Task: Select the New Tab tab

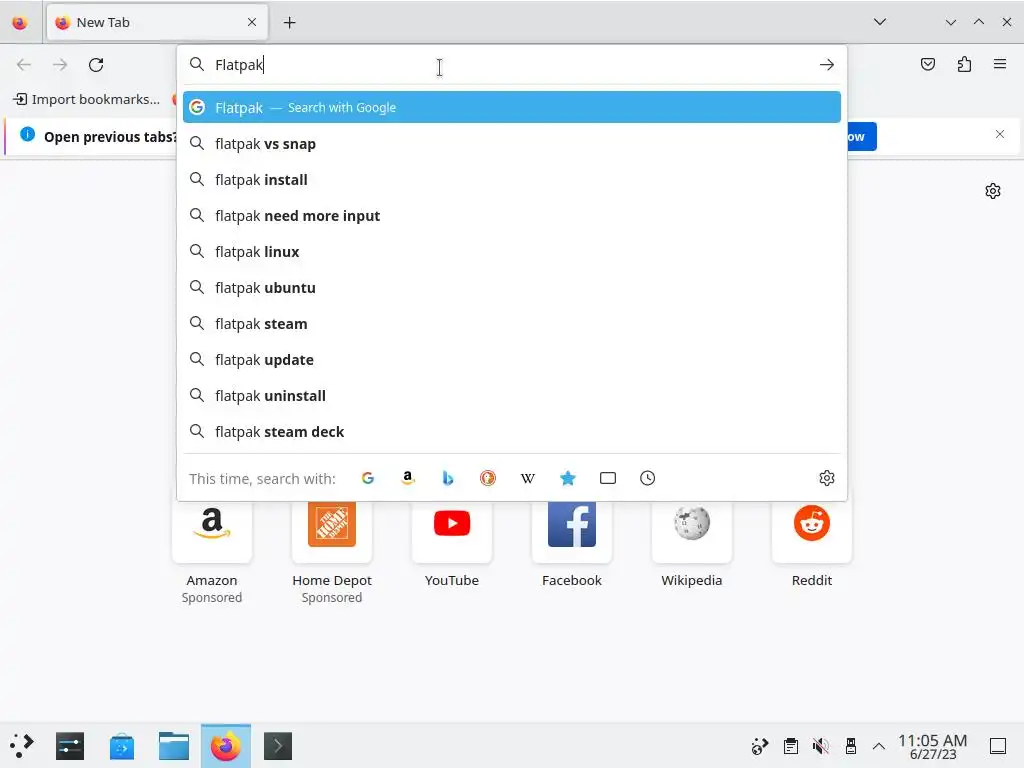Action: point(157,23)
